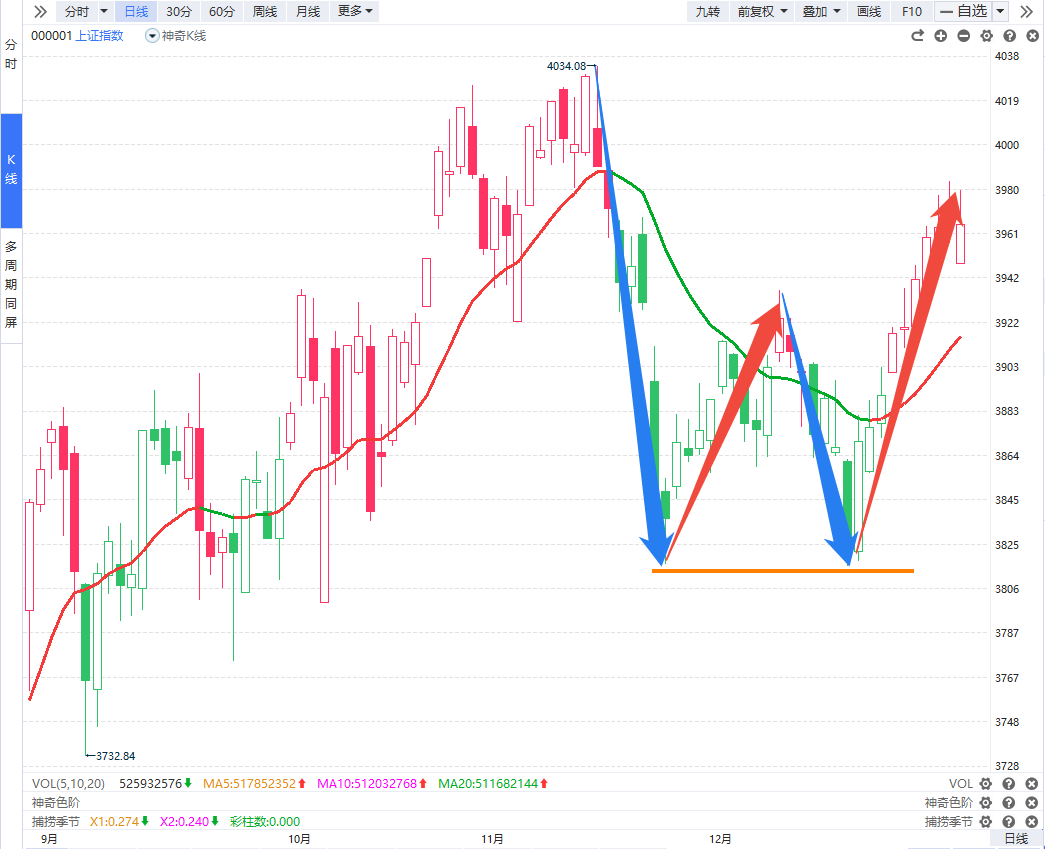Open main chart help question icon

click(1010, 36)
